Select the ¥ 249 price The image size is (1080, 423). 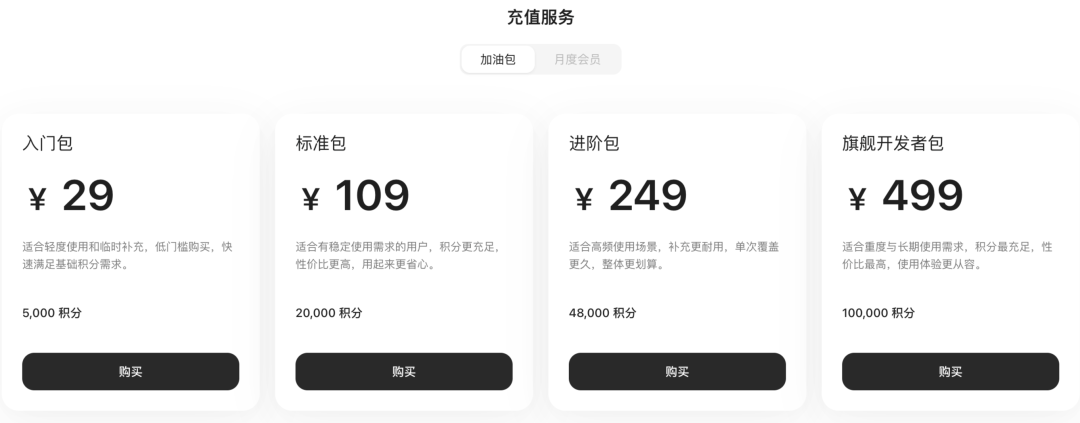point(630,197)
